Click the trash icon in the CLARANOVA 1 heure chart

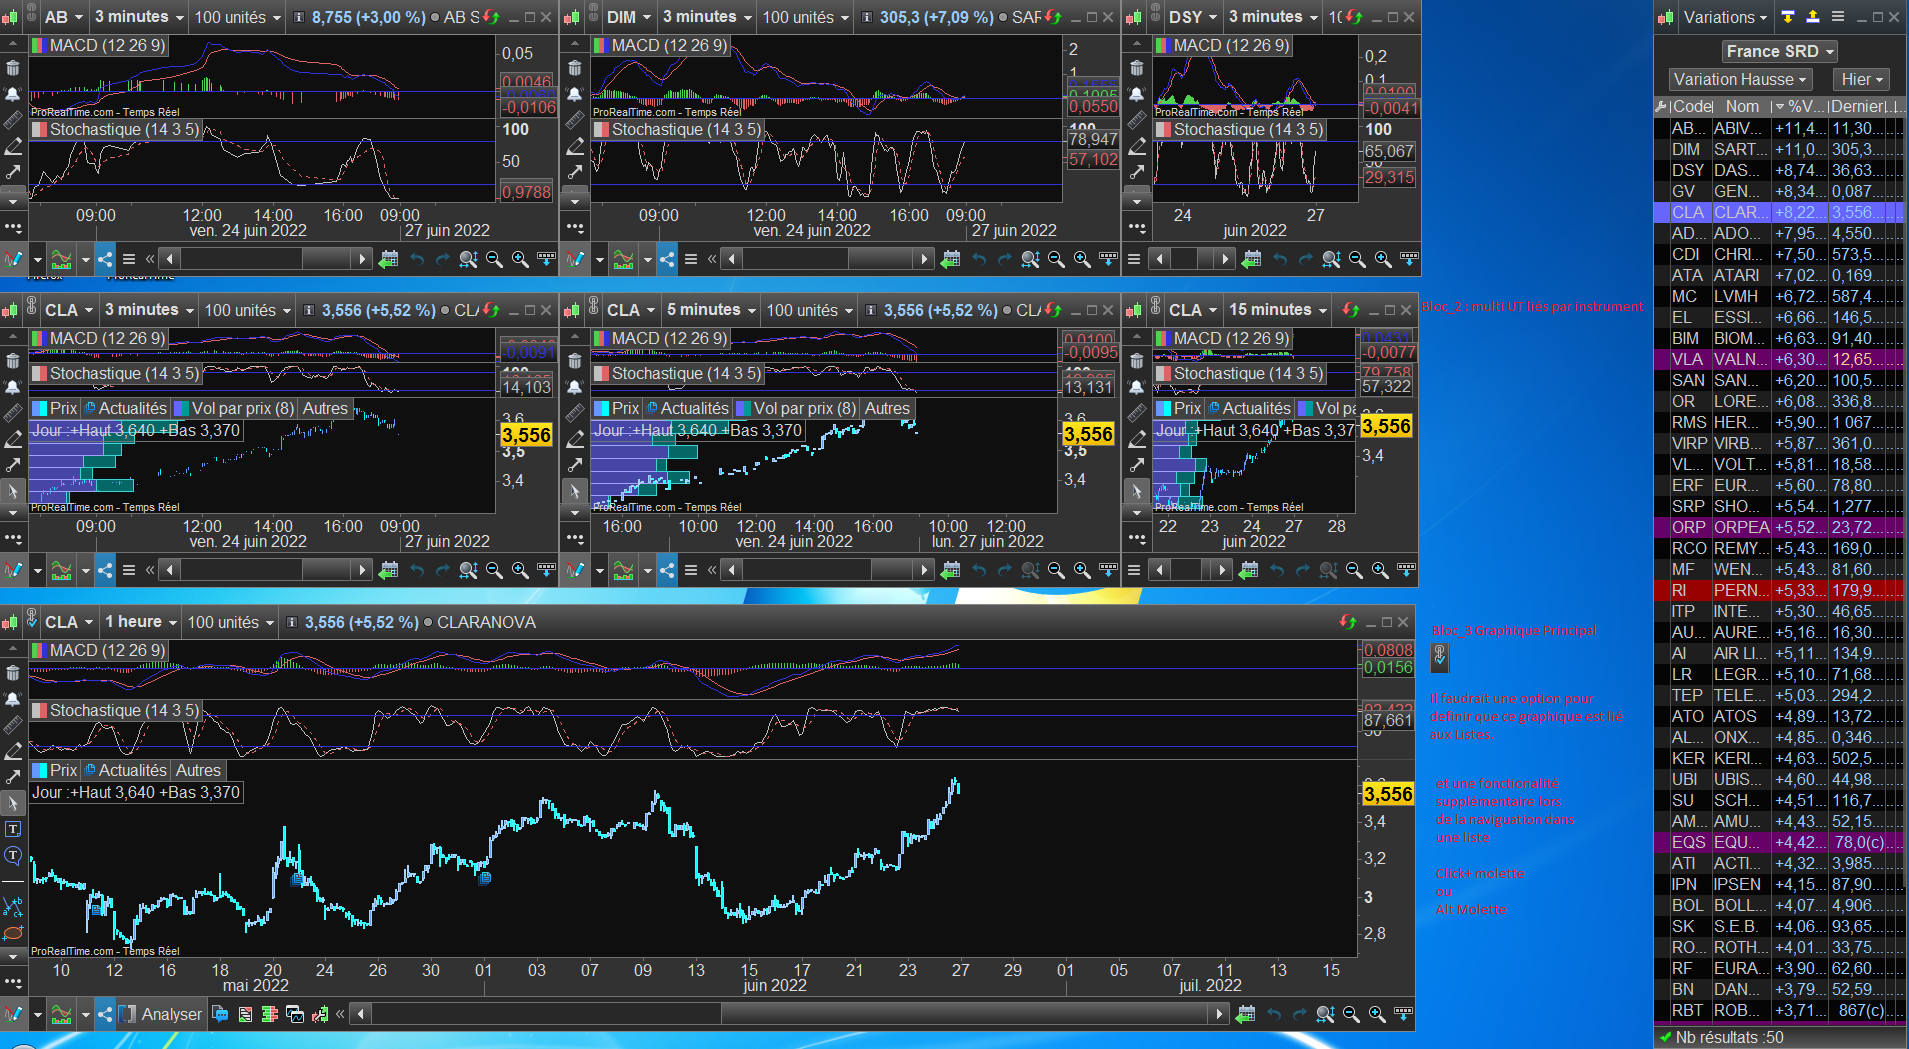coord(13,673)
